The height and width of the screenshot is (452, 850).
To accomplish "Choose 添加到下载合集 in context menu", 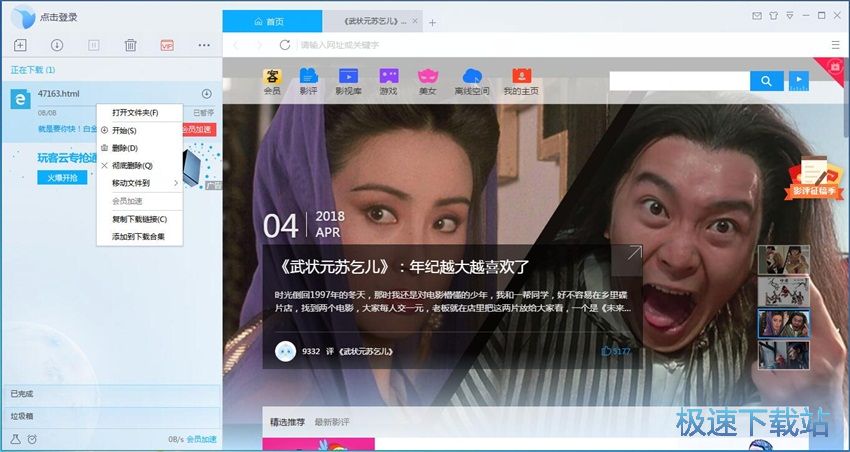I will coord(140,236).
